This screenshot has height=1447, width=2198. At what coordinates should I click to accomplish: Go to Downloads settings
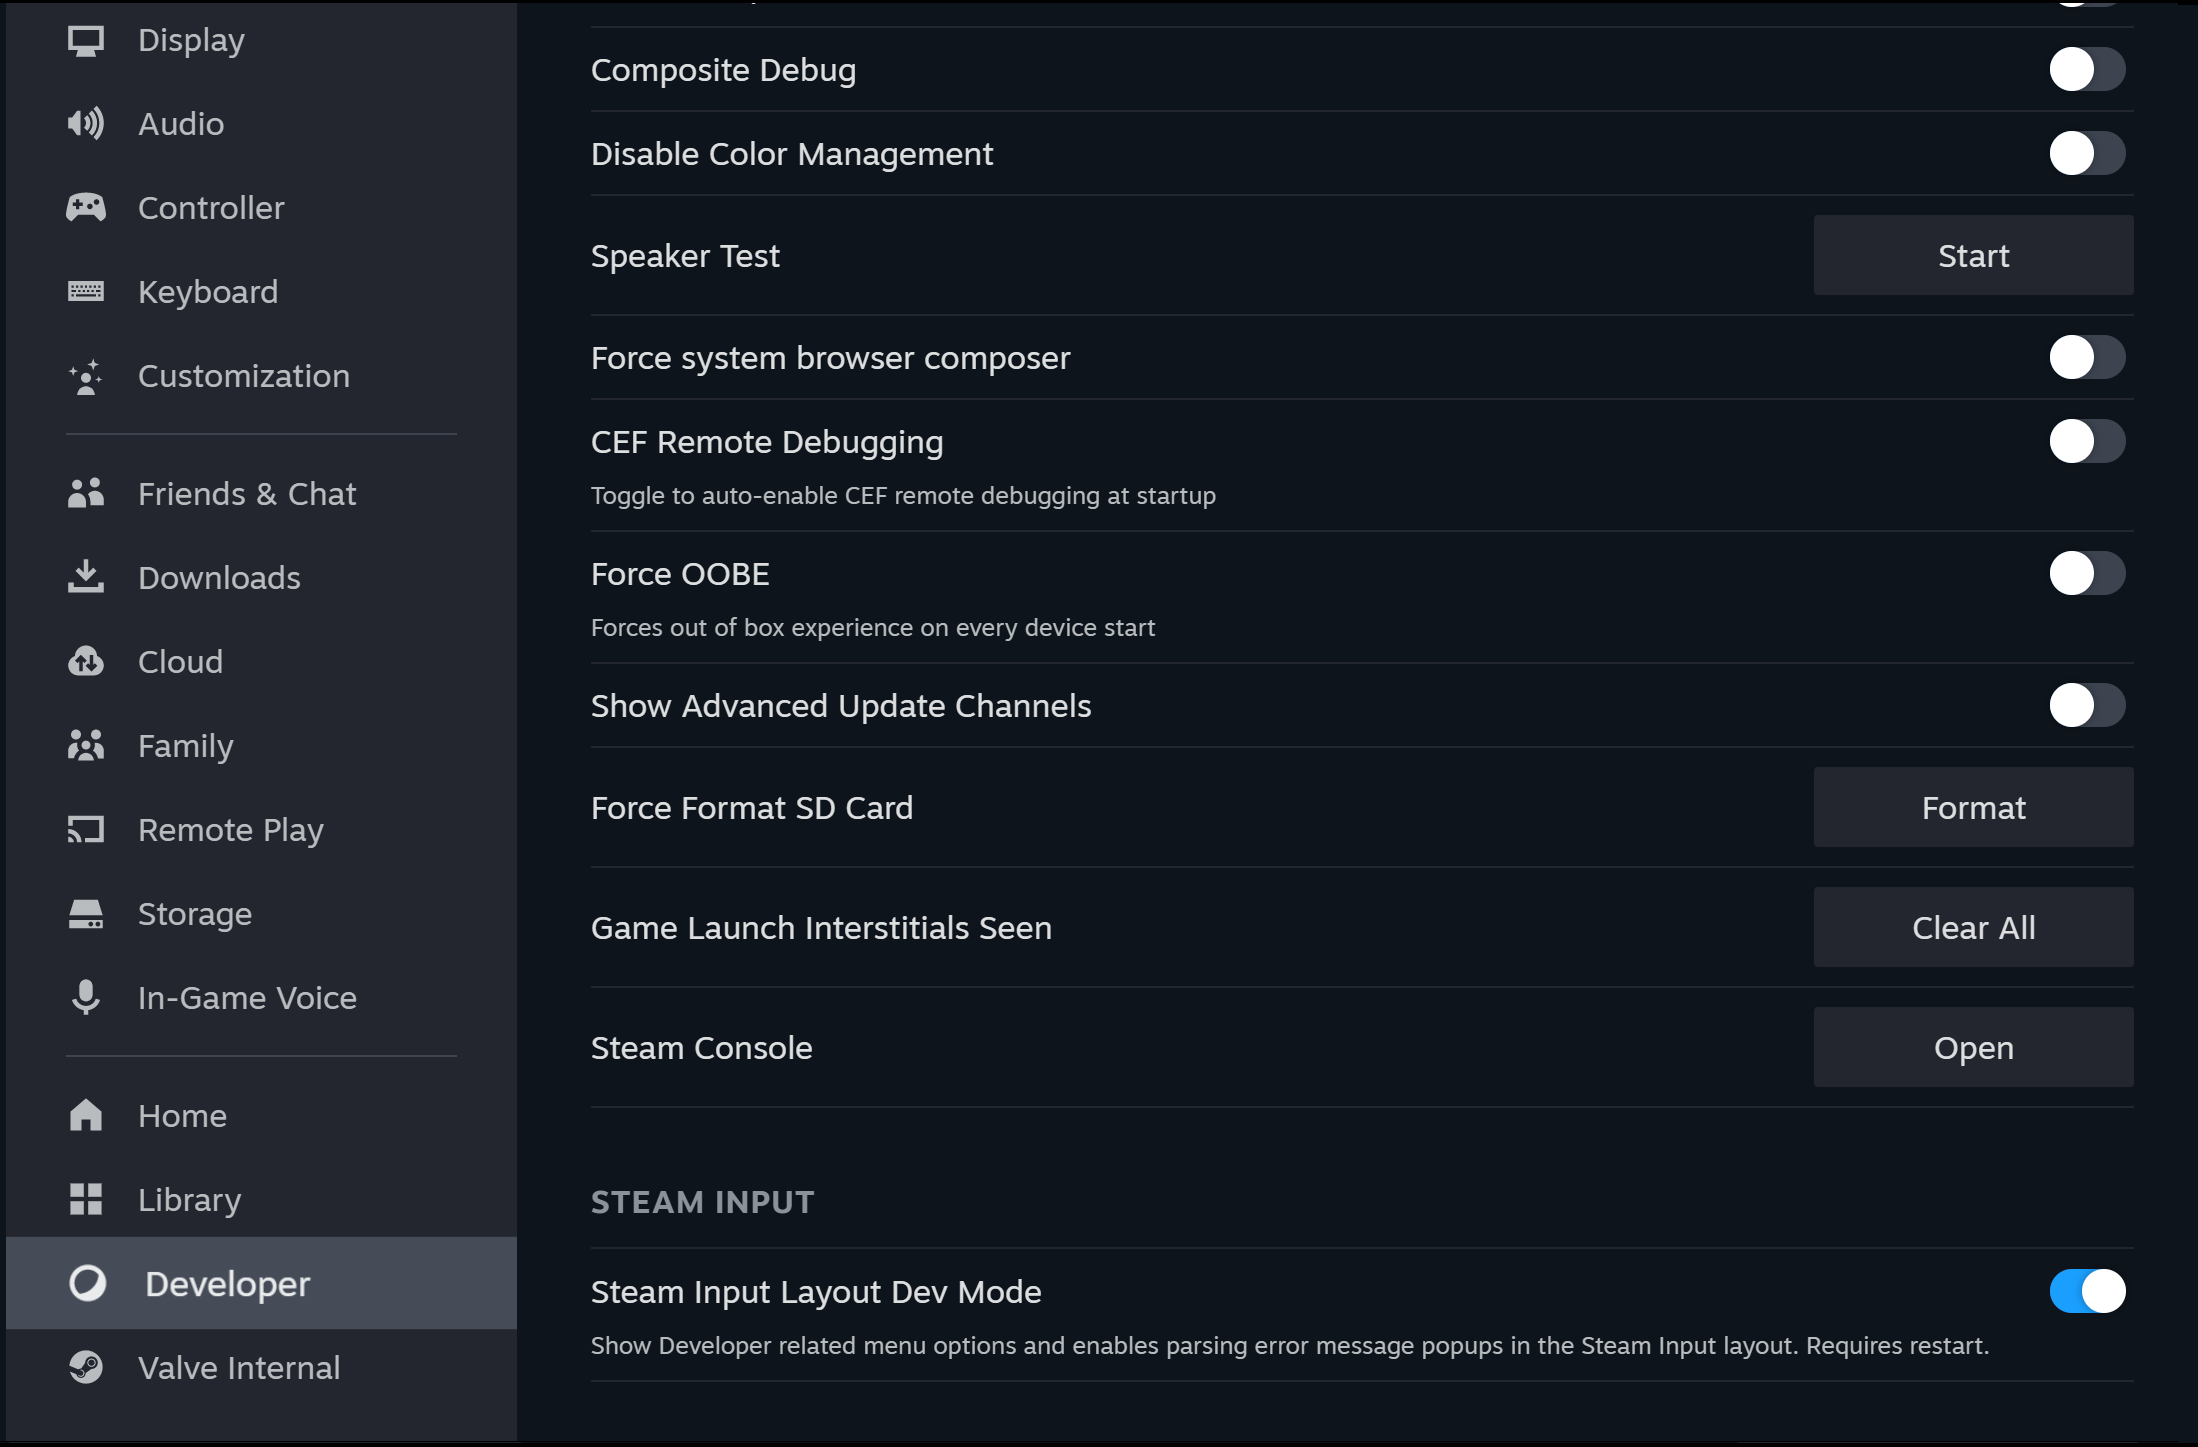261,578
